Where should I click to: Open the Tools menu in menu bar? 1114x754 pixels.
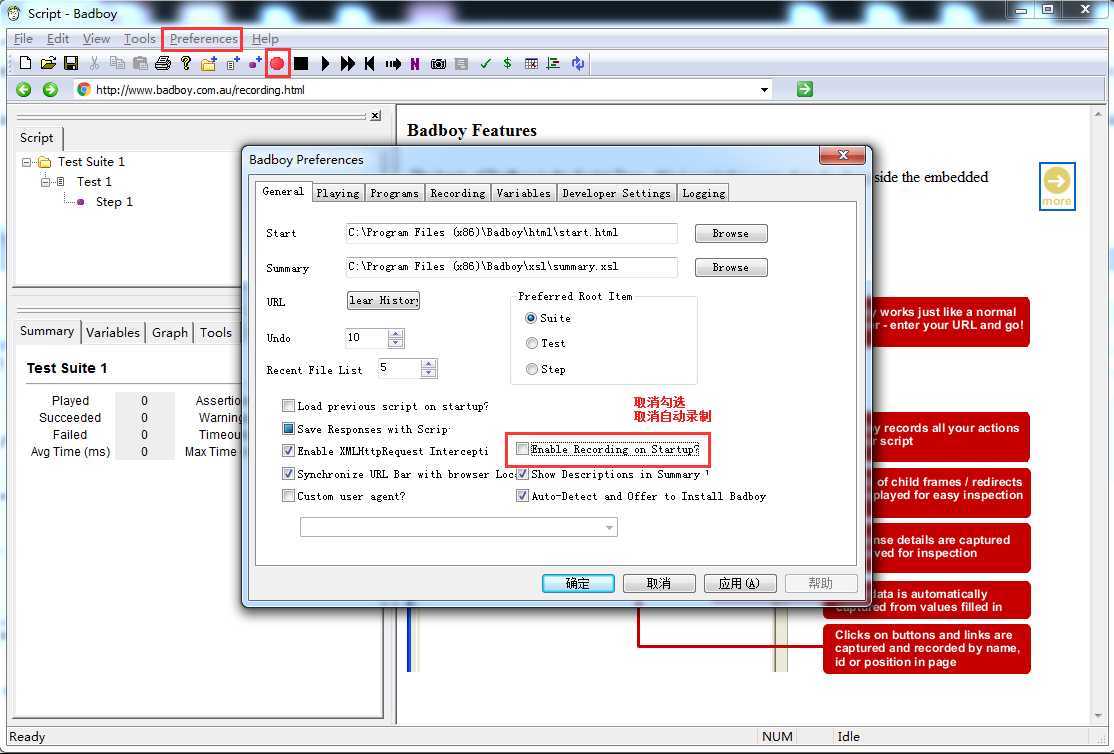[x=139, y=38]
